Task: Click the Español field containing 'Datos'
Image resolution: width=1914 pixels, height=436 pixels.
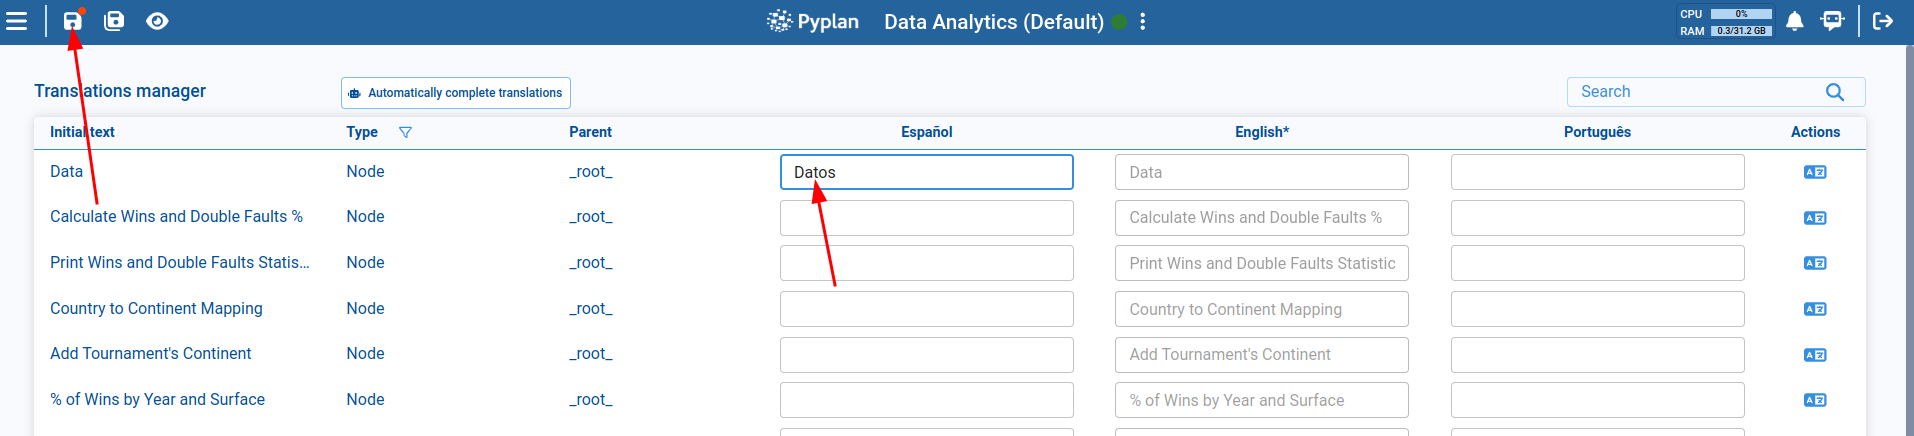Action: click(926, 172)
